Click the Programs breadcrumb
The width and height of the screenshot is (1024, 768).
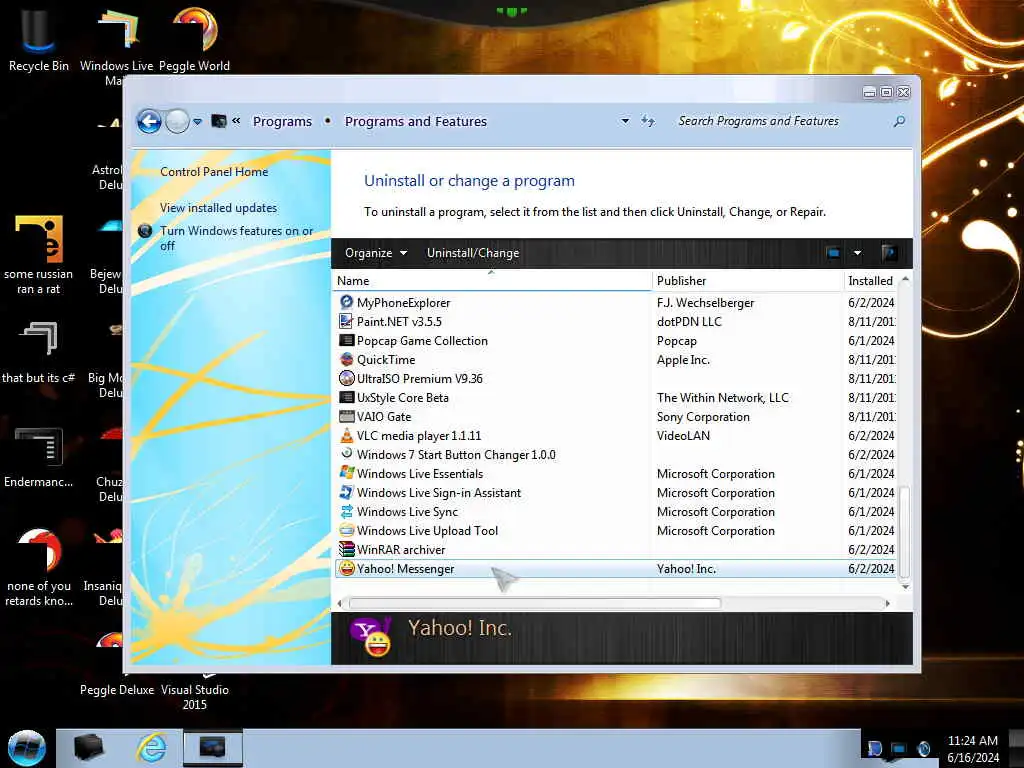pos(282,121)
